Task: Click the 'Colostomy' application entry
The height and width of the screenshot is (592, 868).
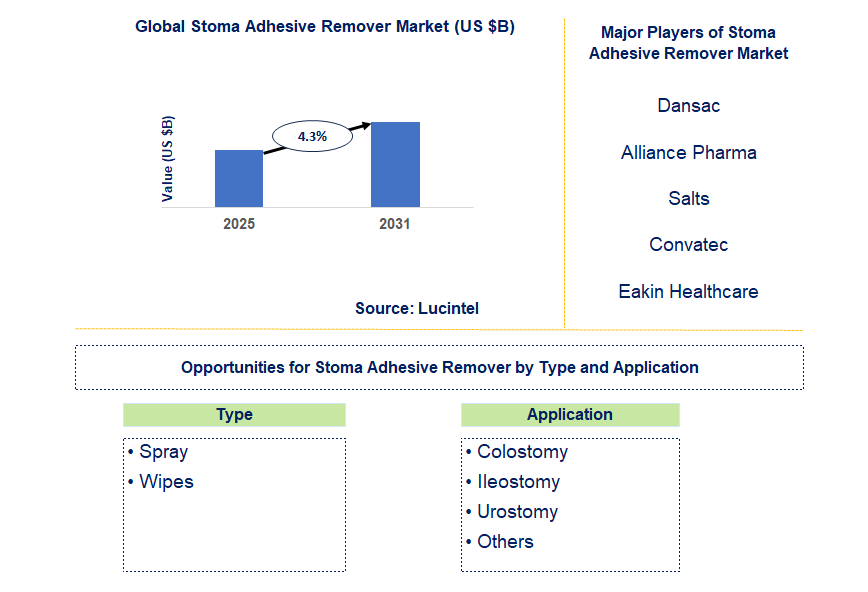Action: point(523,452)
